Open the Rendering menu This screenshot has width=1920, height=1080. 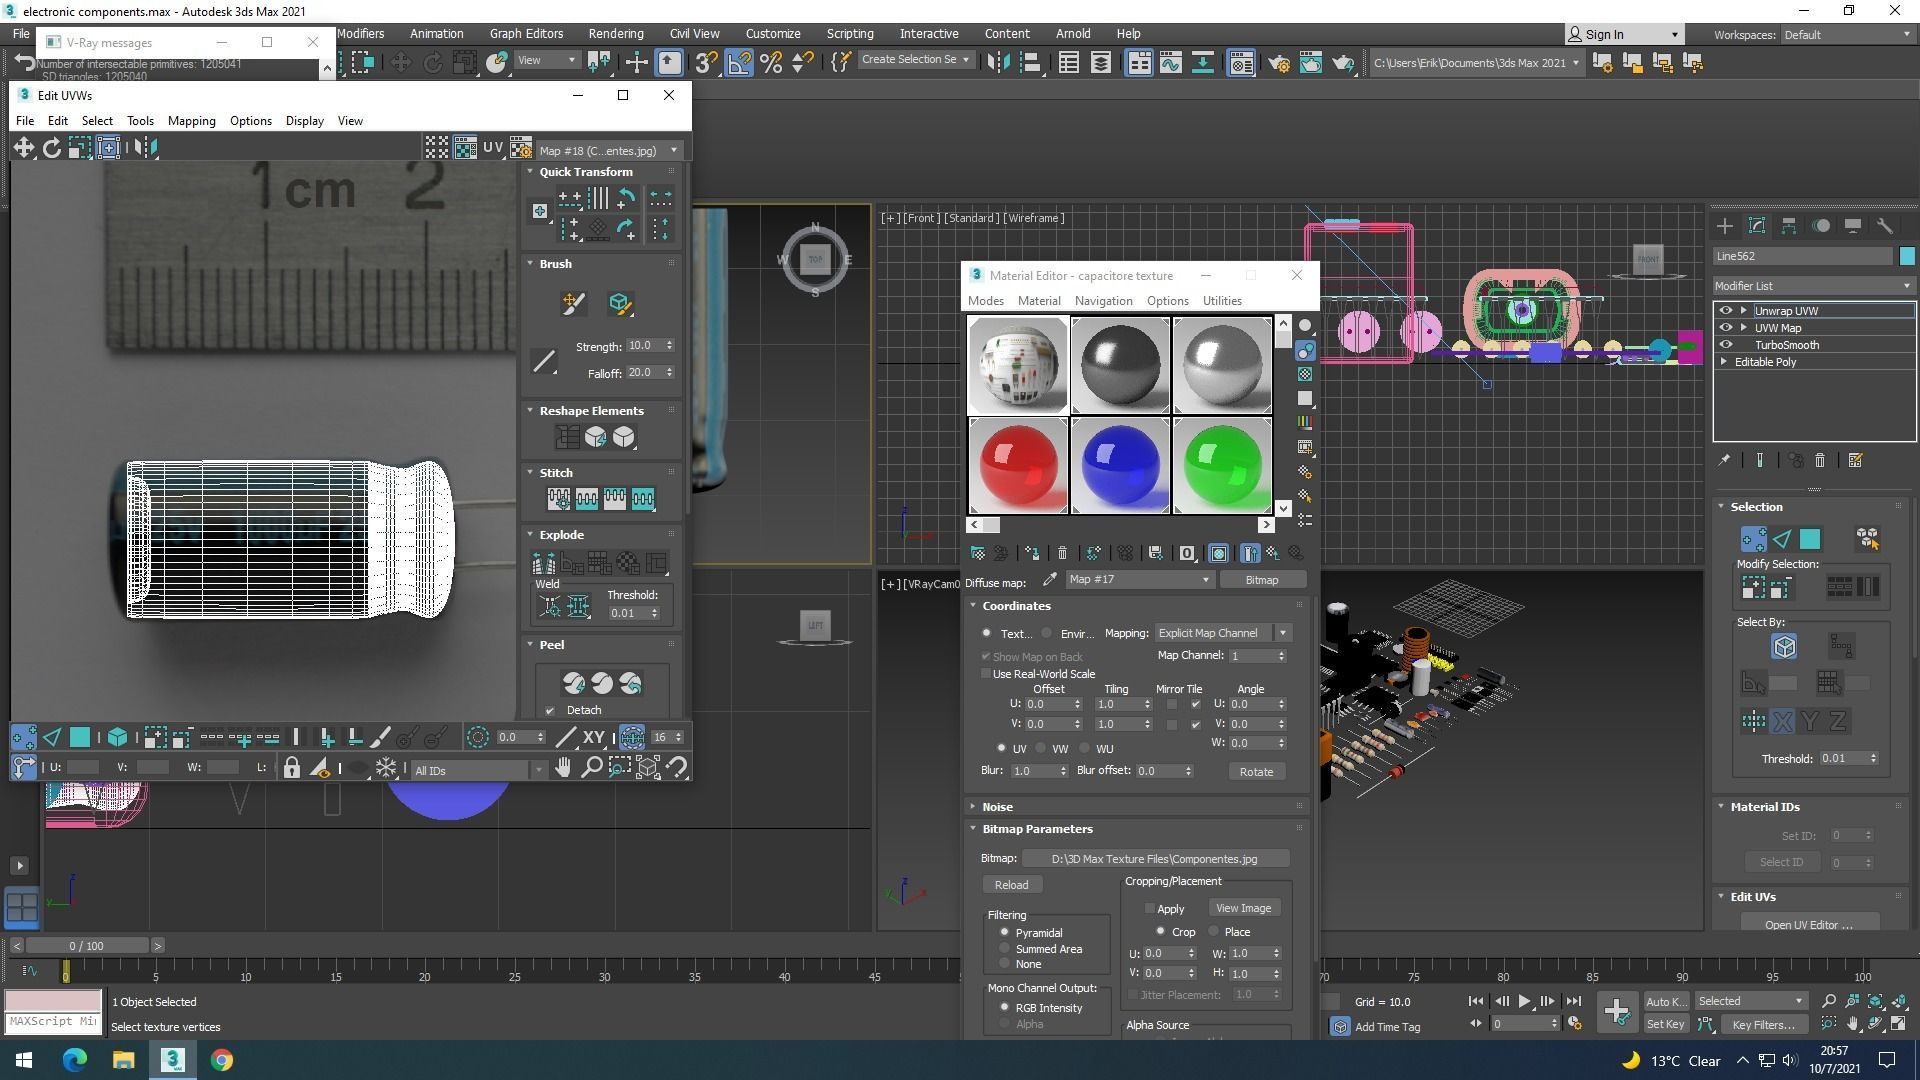pos(615,33)
